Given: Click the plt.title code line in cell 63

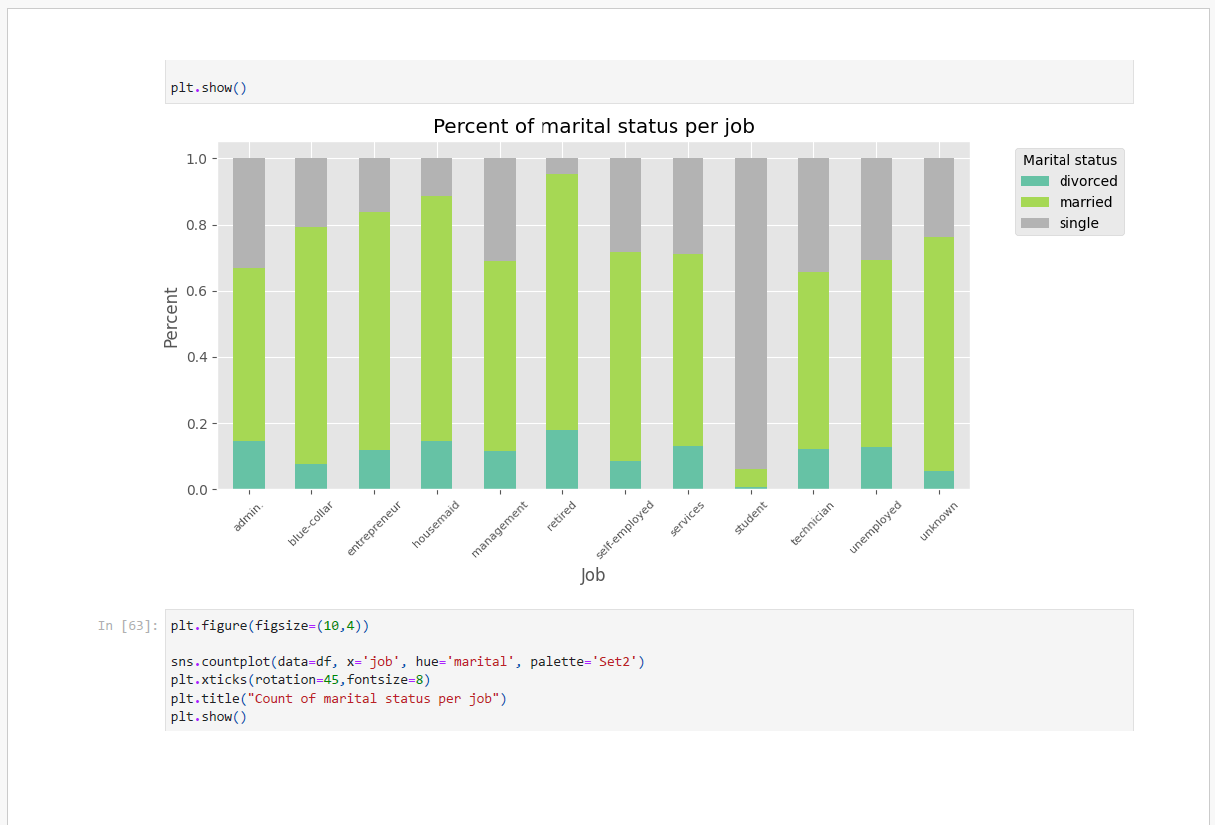Looking at the screenshot, I should pyautogui.click(x=338, y=698).
